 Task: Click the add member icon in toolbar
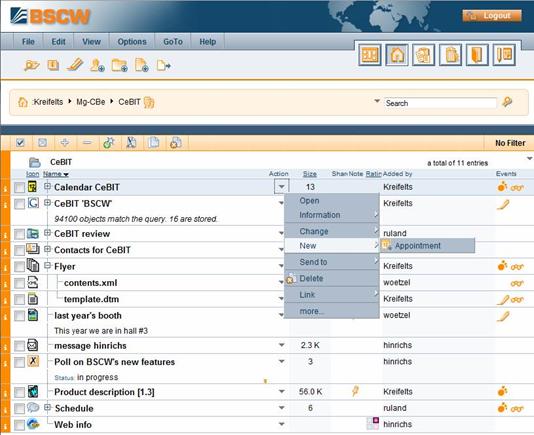[x=97, y=65]
